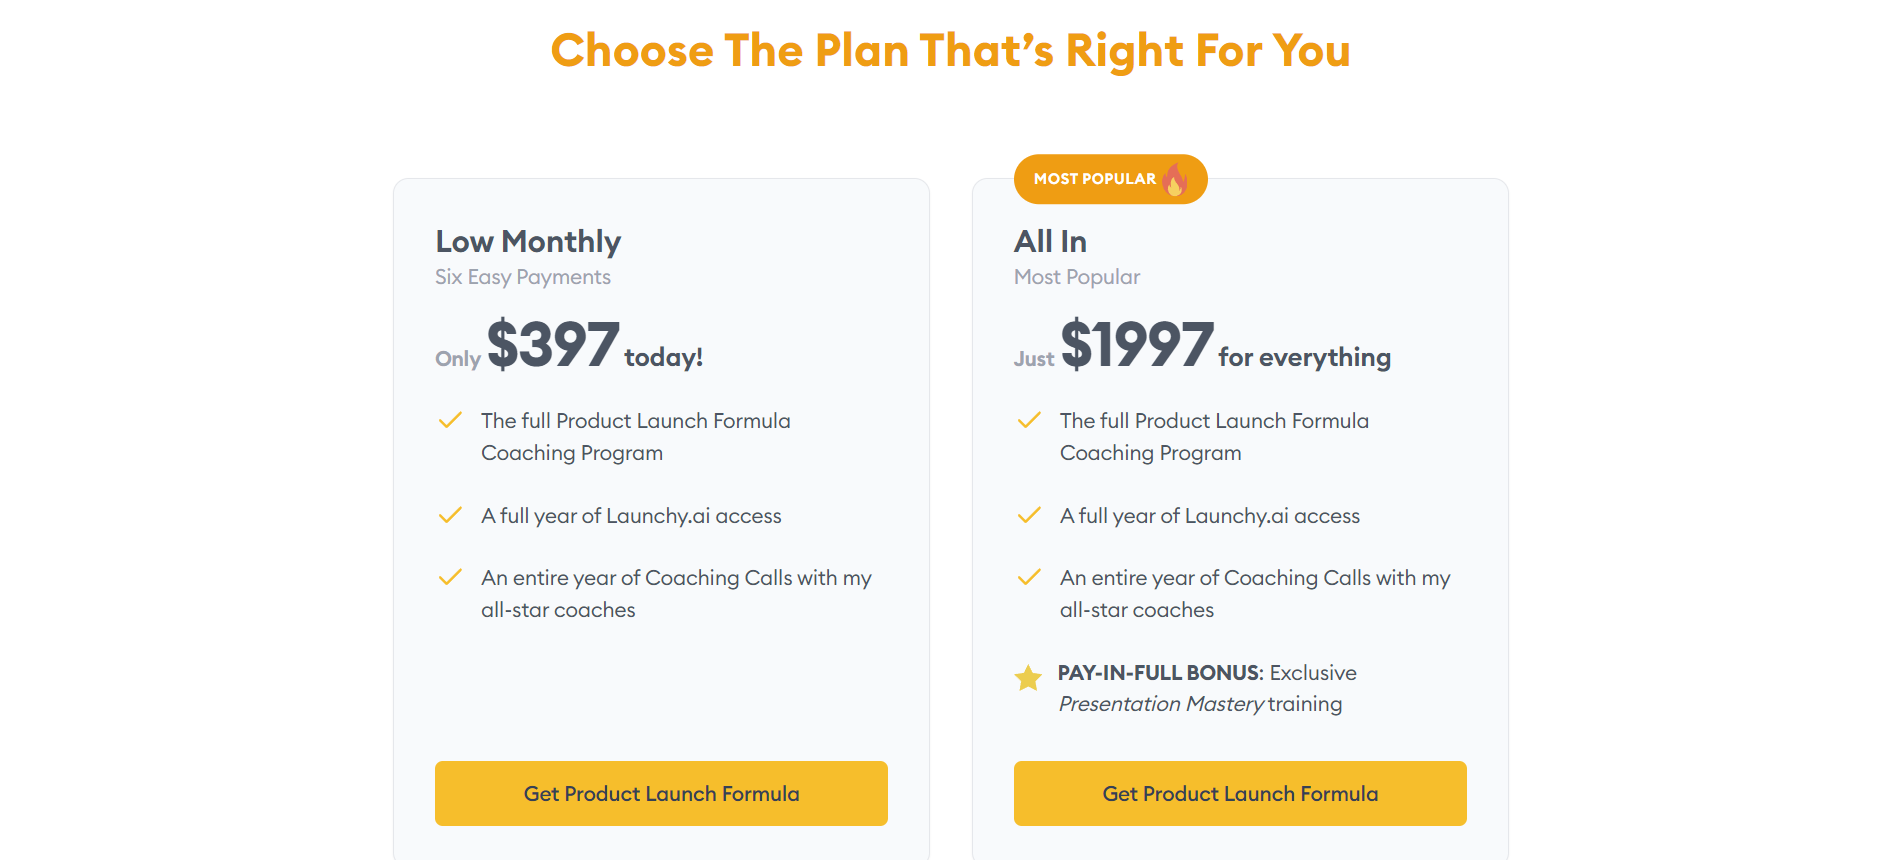
Task: Click the All In plan's Launchy.ai access checkmark
Action: (x=1029, y=515)
